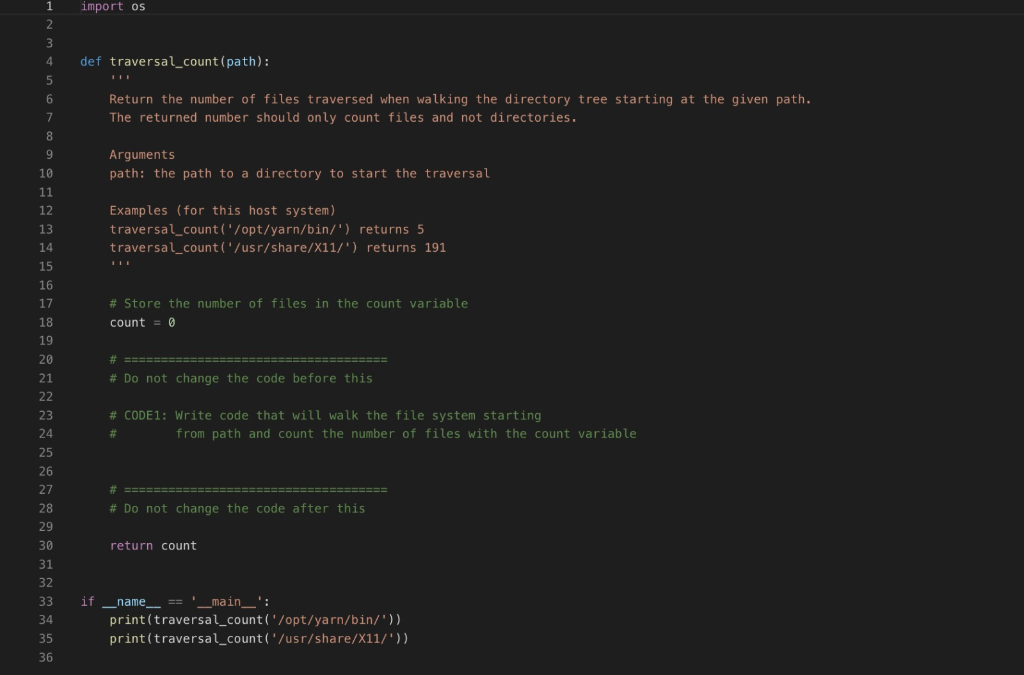The height and width of the screenshot is (675, 1024).
Task: Click the return count statement
Action: (x=153, y=545)
